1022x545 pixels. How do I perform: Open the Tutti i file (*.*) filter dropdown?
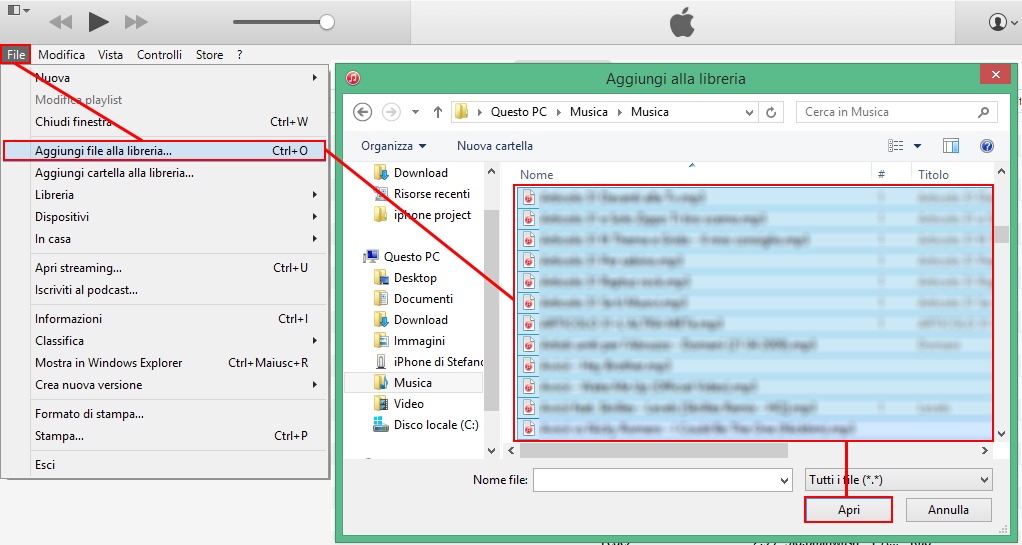pos(899,480)
